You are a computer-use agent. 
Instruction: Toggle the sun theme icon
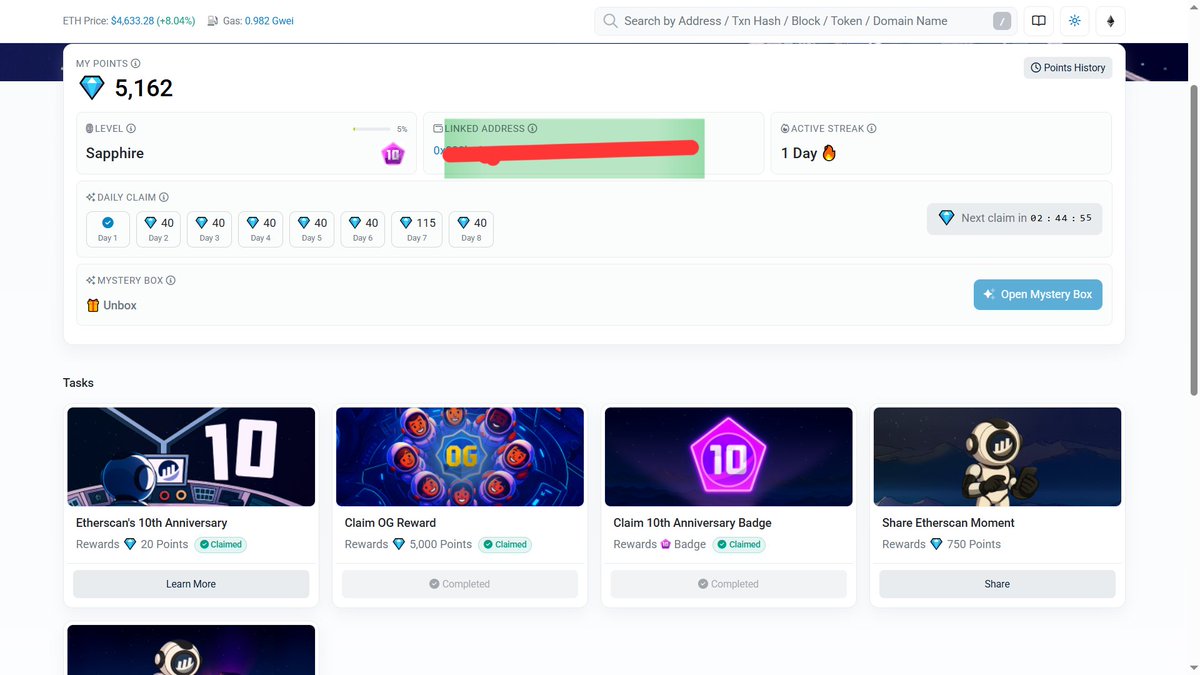[1075, 21]
